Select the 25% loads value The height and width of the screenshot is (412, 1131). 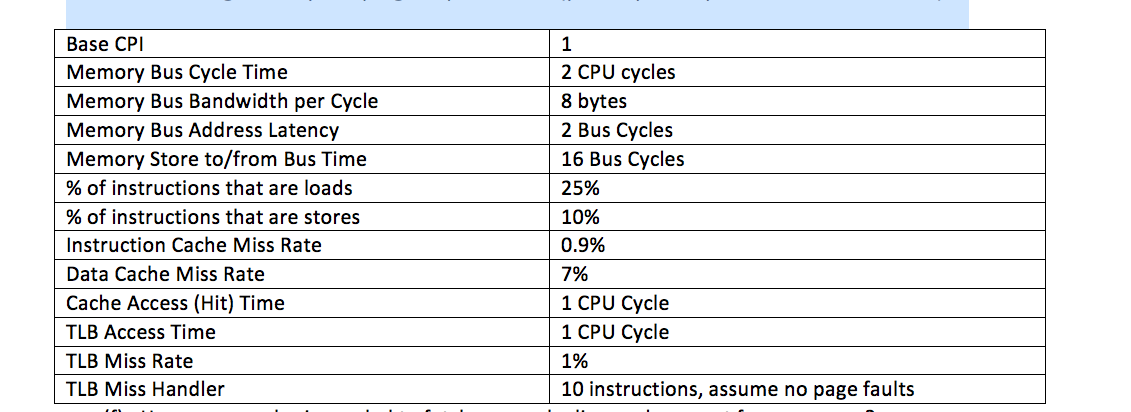click(580, 188)
